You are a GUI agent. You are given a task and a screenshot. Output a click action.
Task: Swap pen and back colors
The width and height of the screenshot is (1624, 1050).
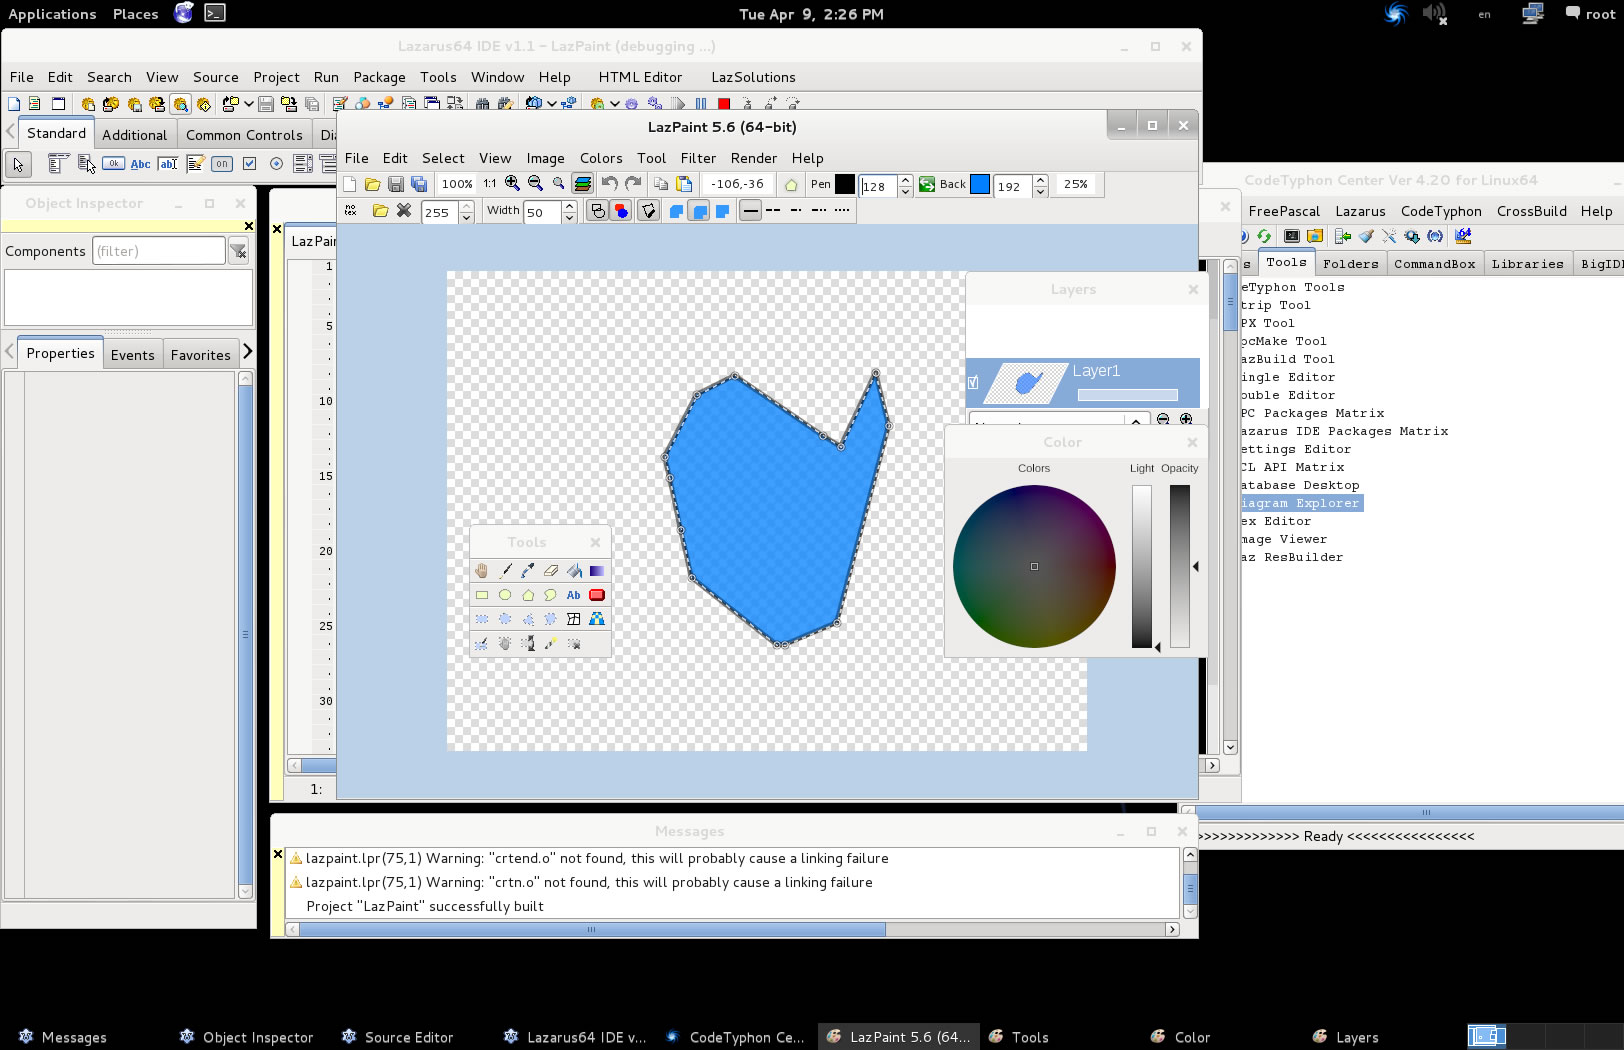tap(927, 184)
